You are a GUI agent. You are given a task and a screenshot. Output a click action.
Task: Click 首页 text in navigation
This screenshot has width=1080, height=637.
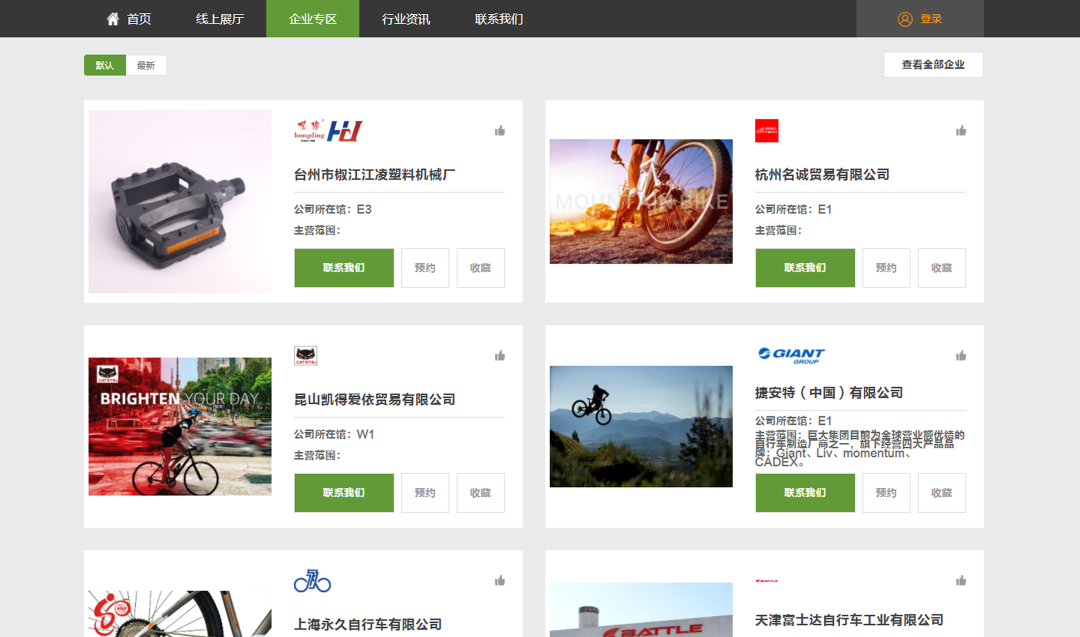[138, 19]
